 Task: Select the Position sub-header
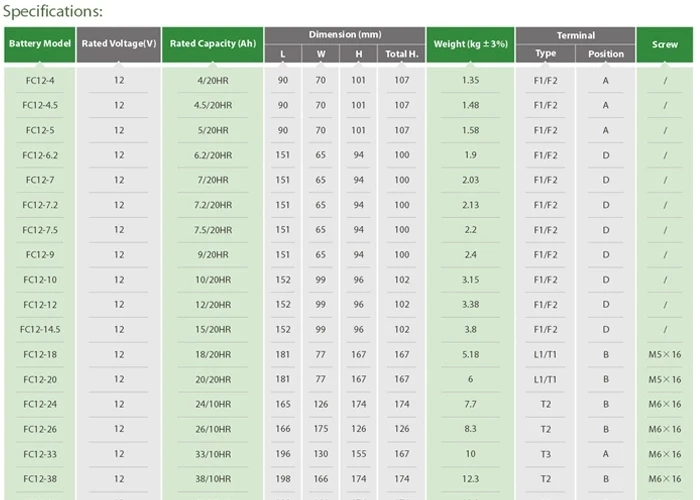tap(606, 54)
